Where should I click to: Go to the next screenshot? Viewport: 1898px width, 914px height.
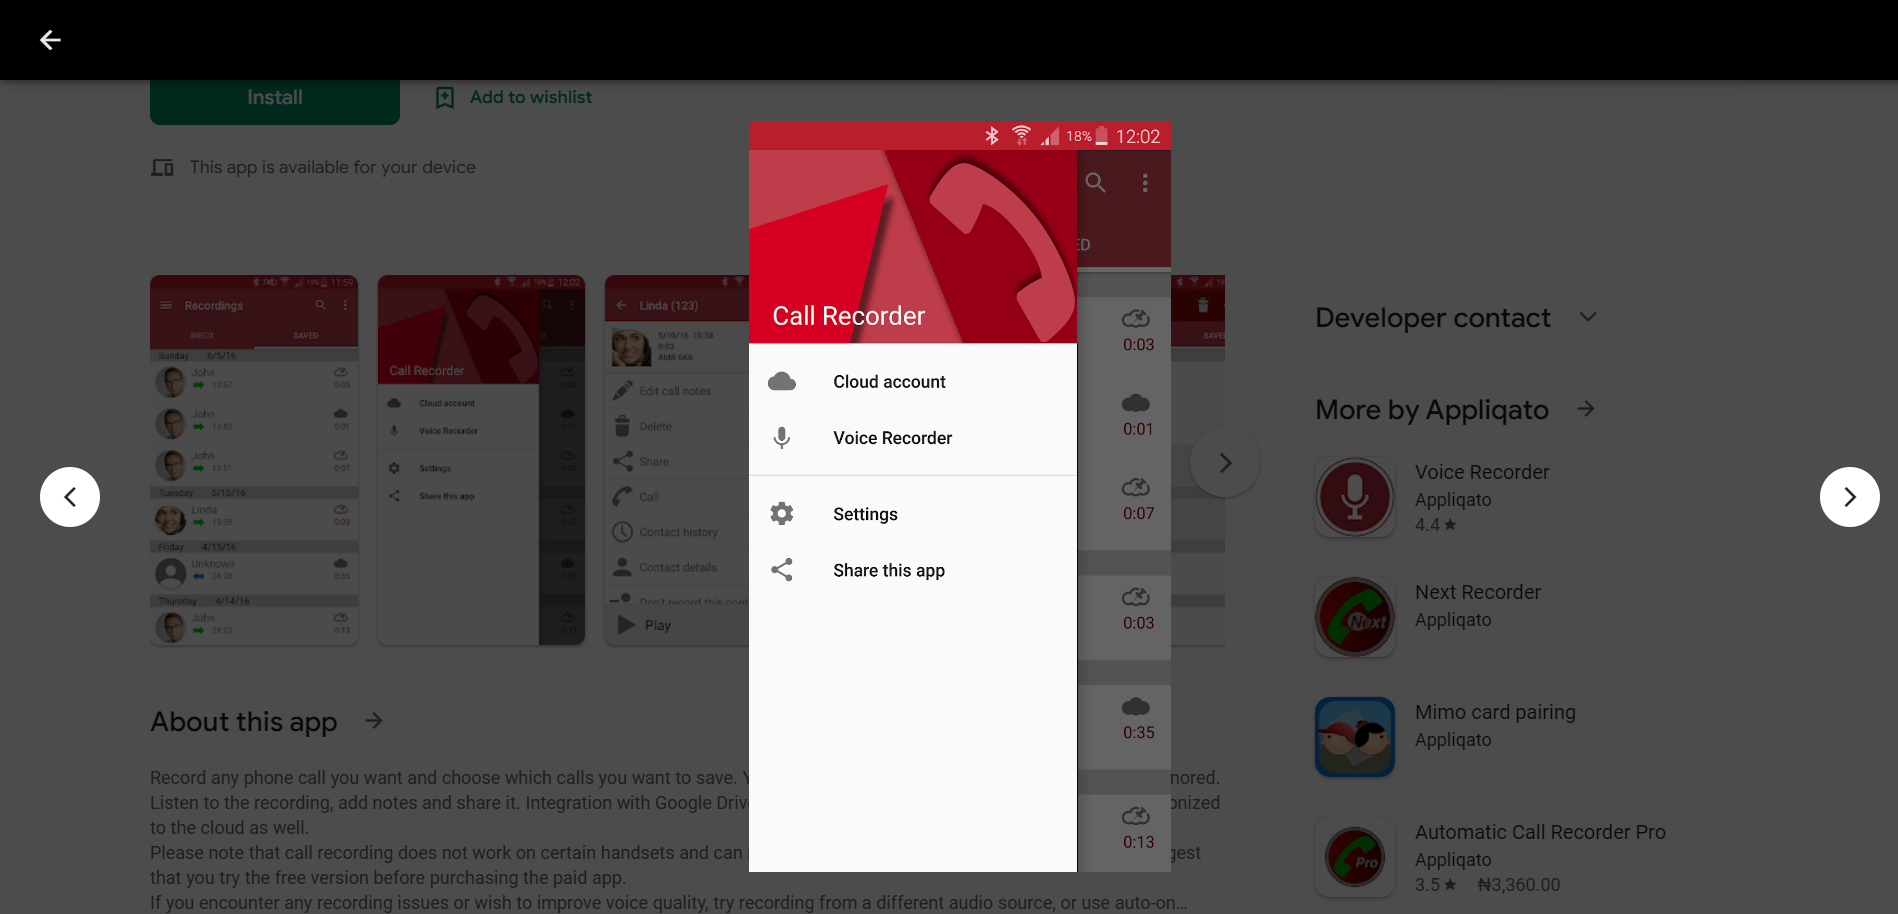1849,497
